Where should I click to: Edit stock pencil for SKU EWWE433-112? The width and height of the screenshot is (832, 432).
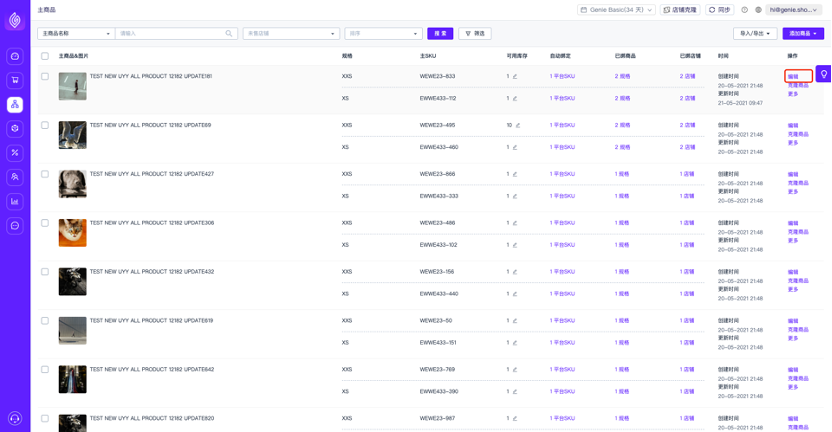515,98
